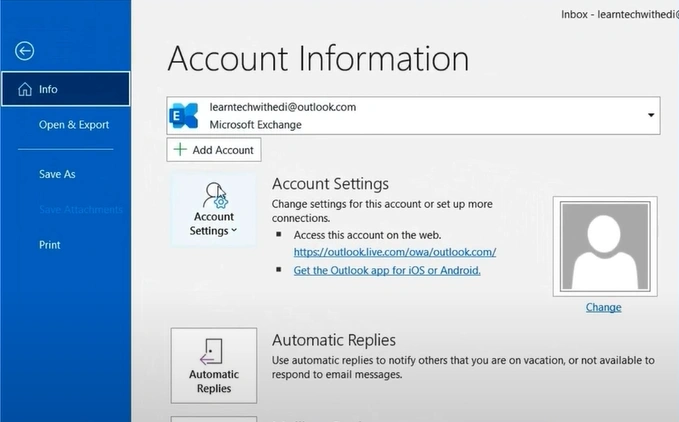
Task: Click the learntechwithedi@outlook.com email text
Action: pyautogui.click(x=283, y=107)
